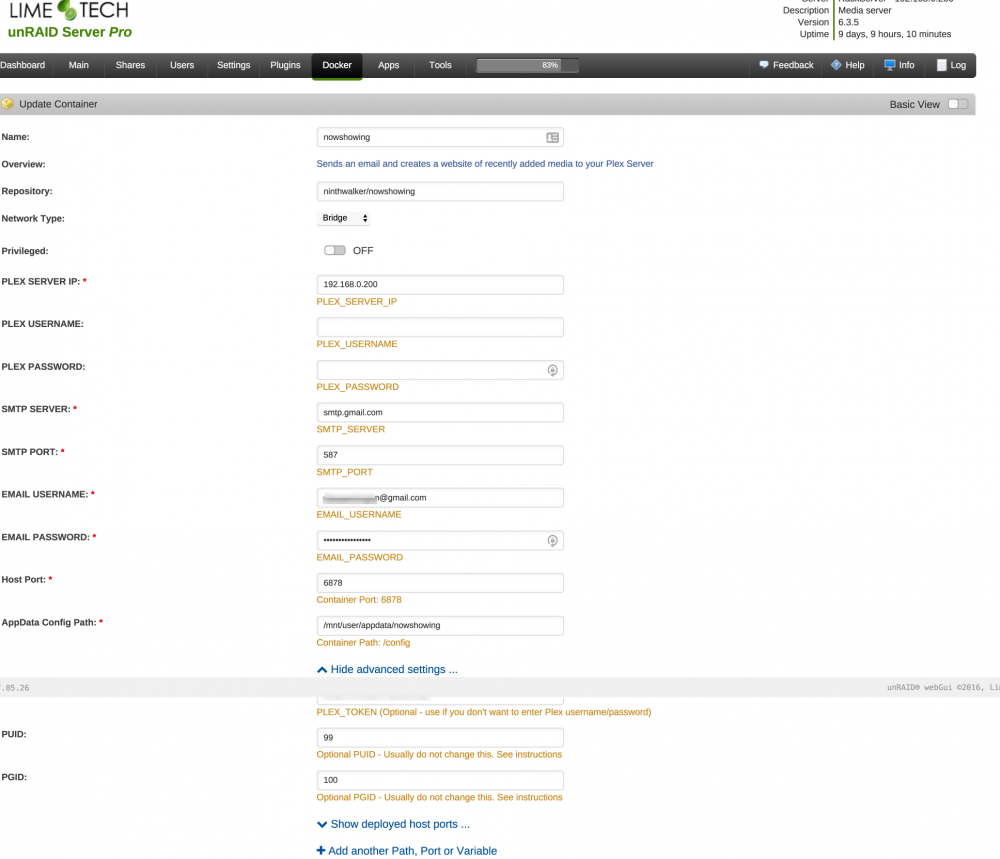Screen dimensions: 1000x859
Task: Click the PLEX_TOKEN optional description text
Action: coord(483,712)
